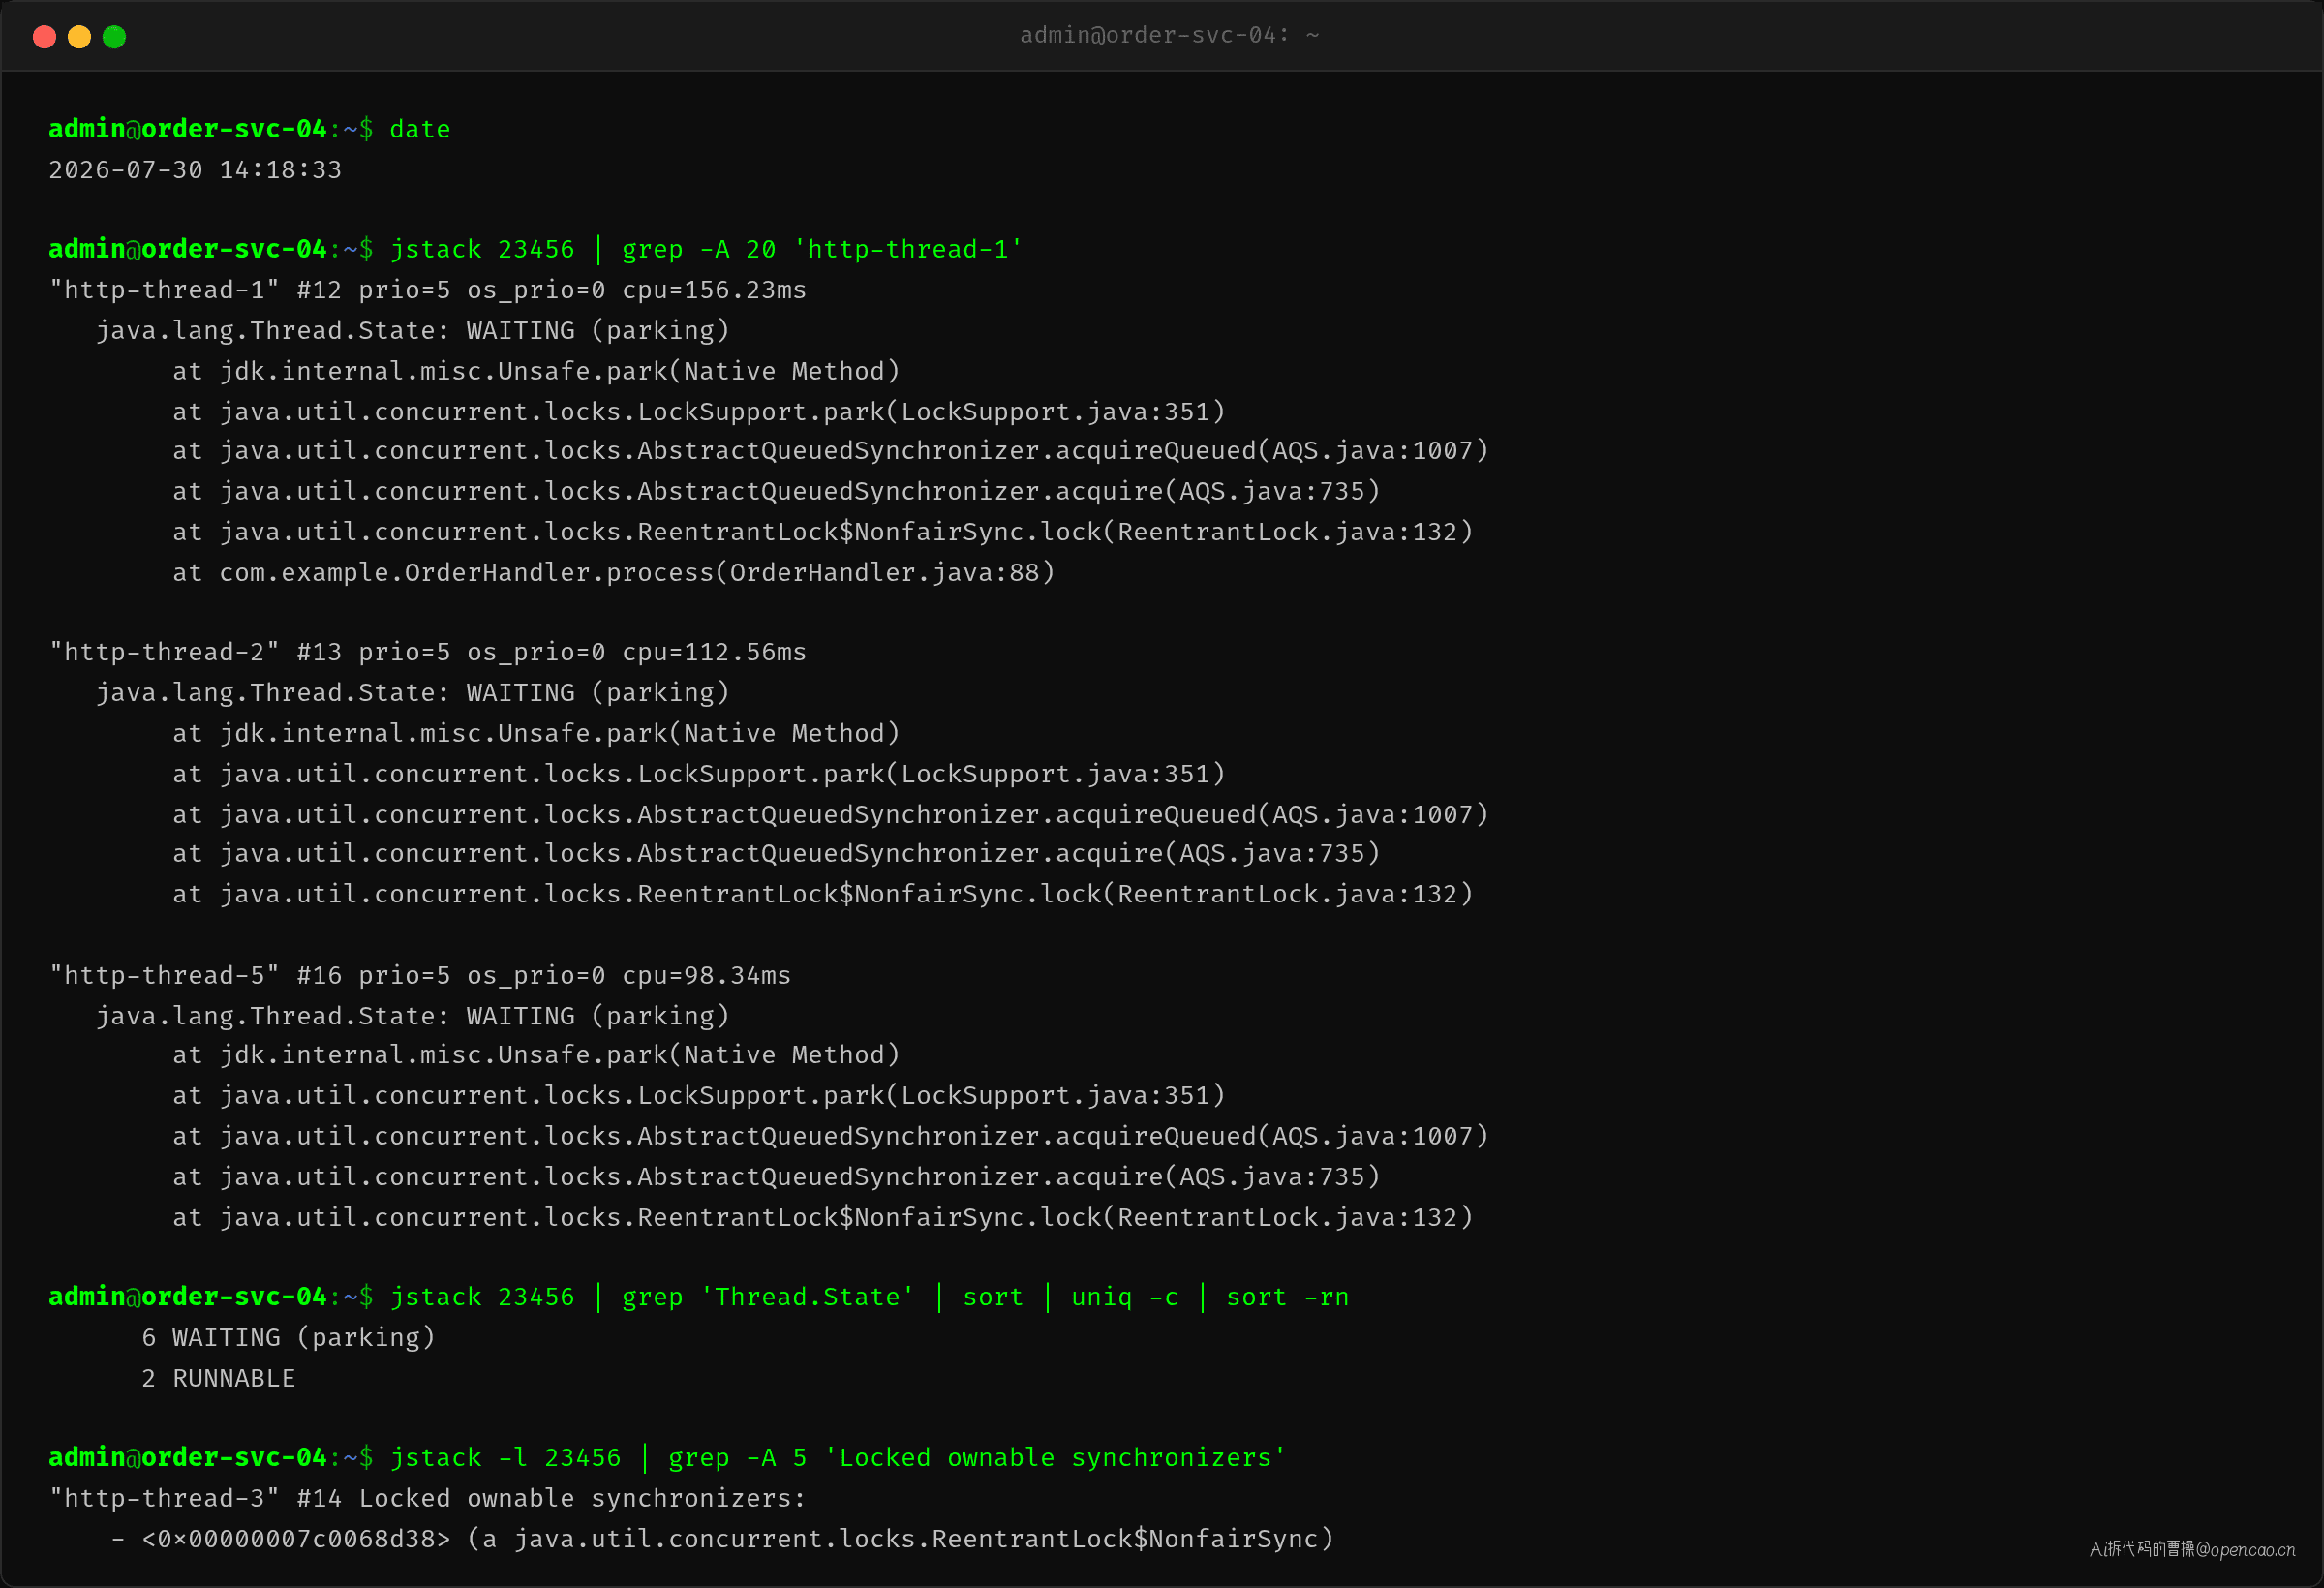This screenshot has height=1588, width=2324.
Task: Click lock address 0x00000007c0068d38 line
Action: tap(723, 1539)
